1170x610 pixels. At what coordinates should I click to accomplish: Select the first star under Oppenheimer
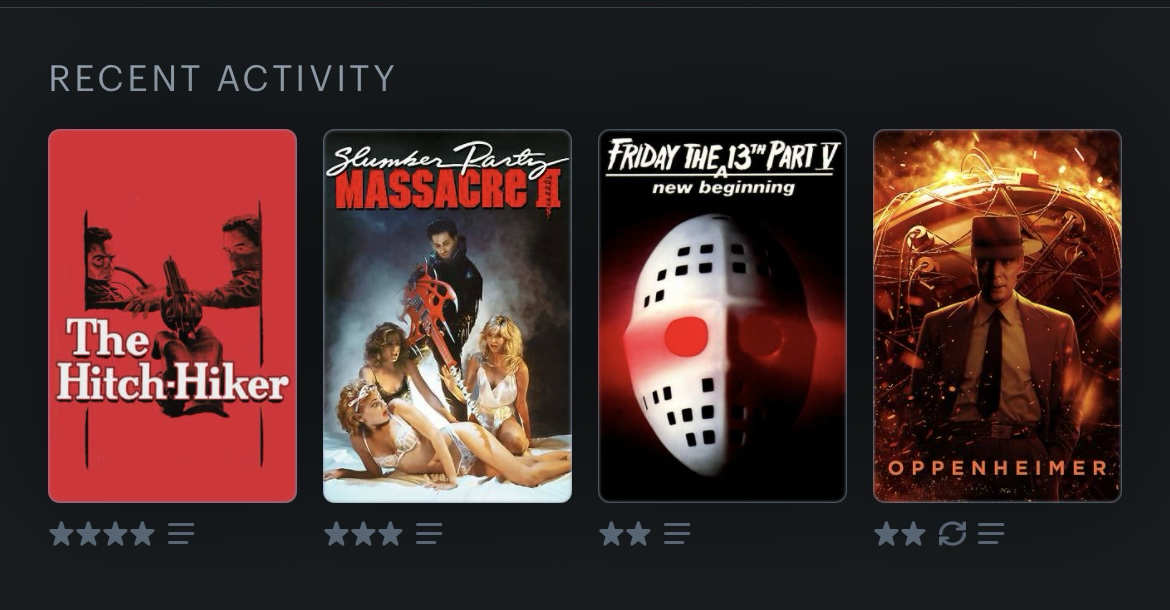886,534
